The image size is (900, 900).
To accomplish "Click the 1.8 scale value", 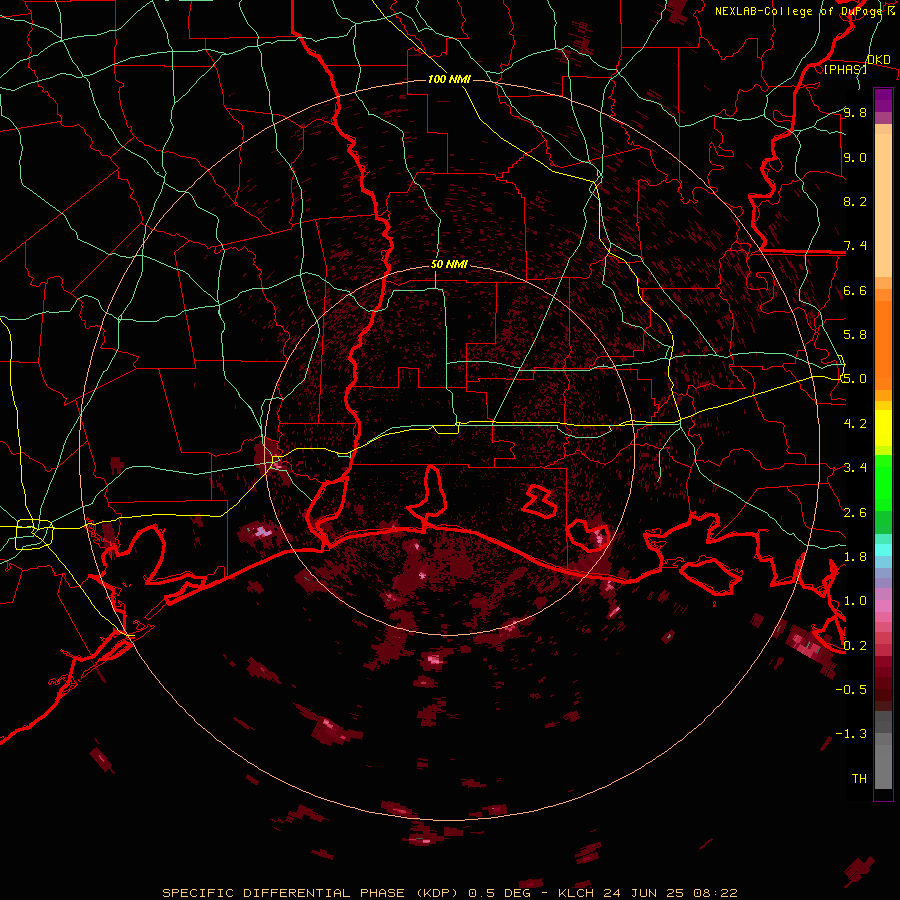I will point(855,557).
